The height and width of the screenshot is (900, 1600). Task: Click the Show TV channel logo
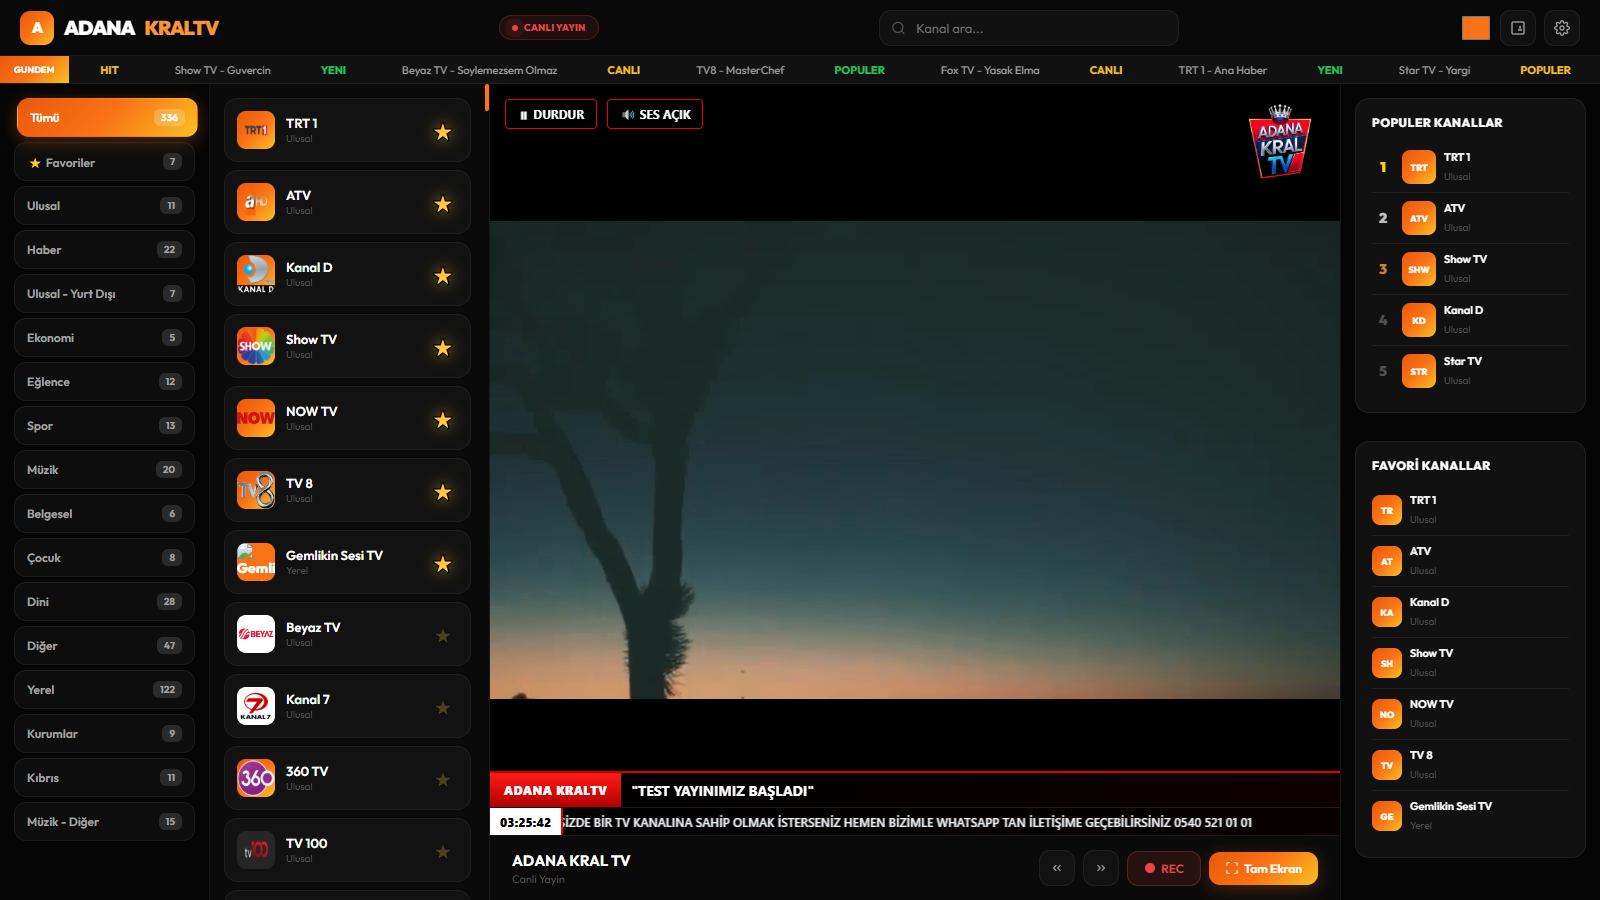(256, 346)
